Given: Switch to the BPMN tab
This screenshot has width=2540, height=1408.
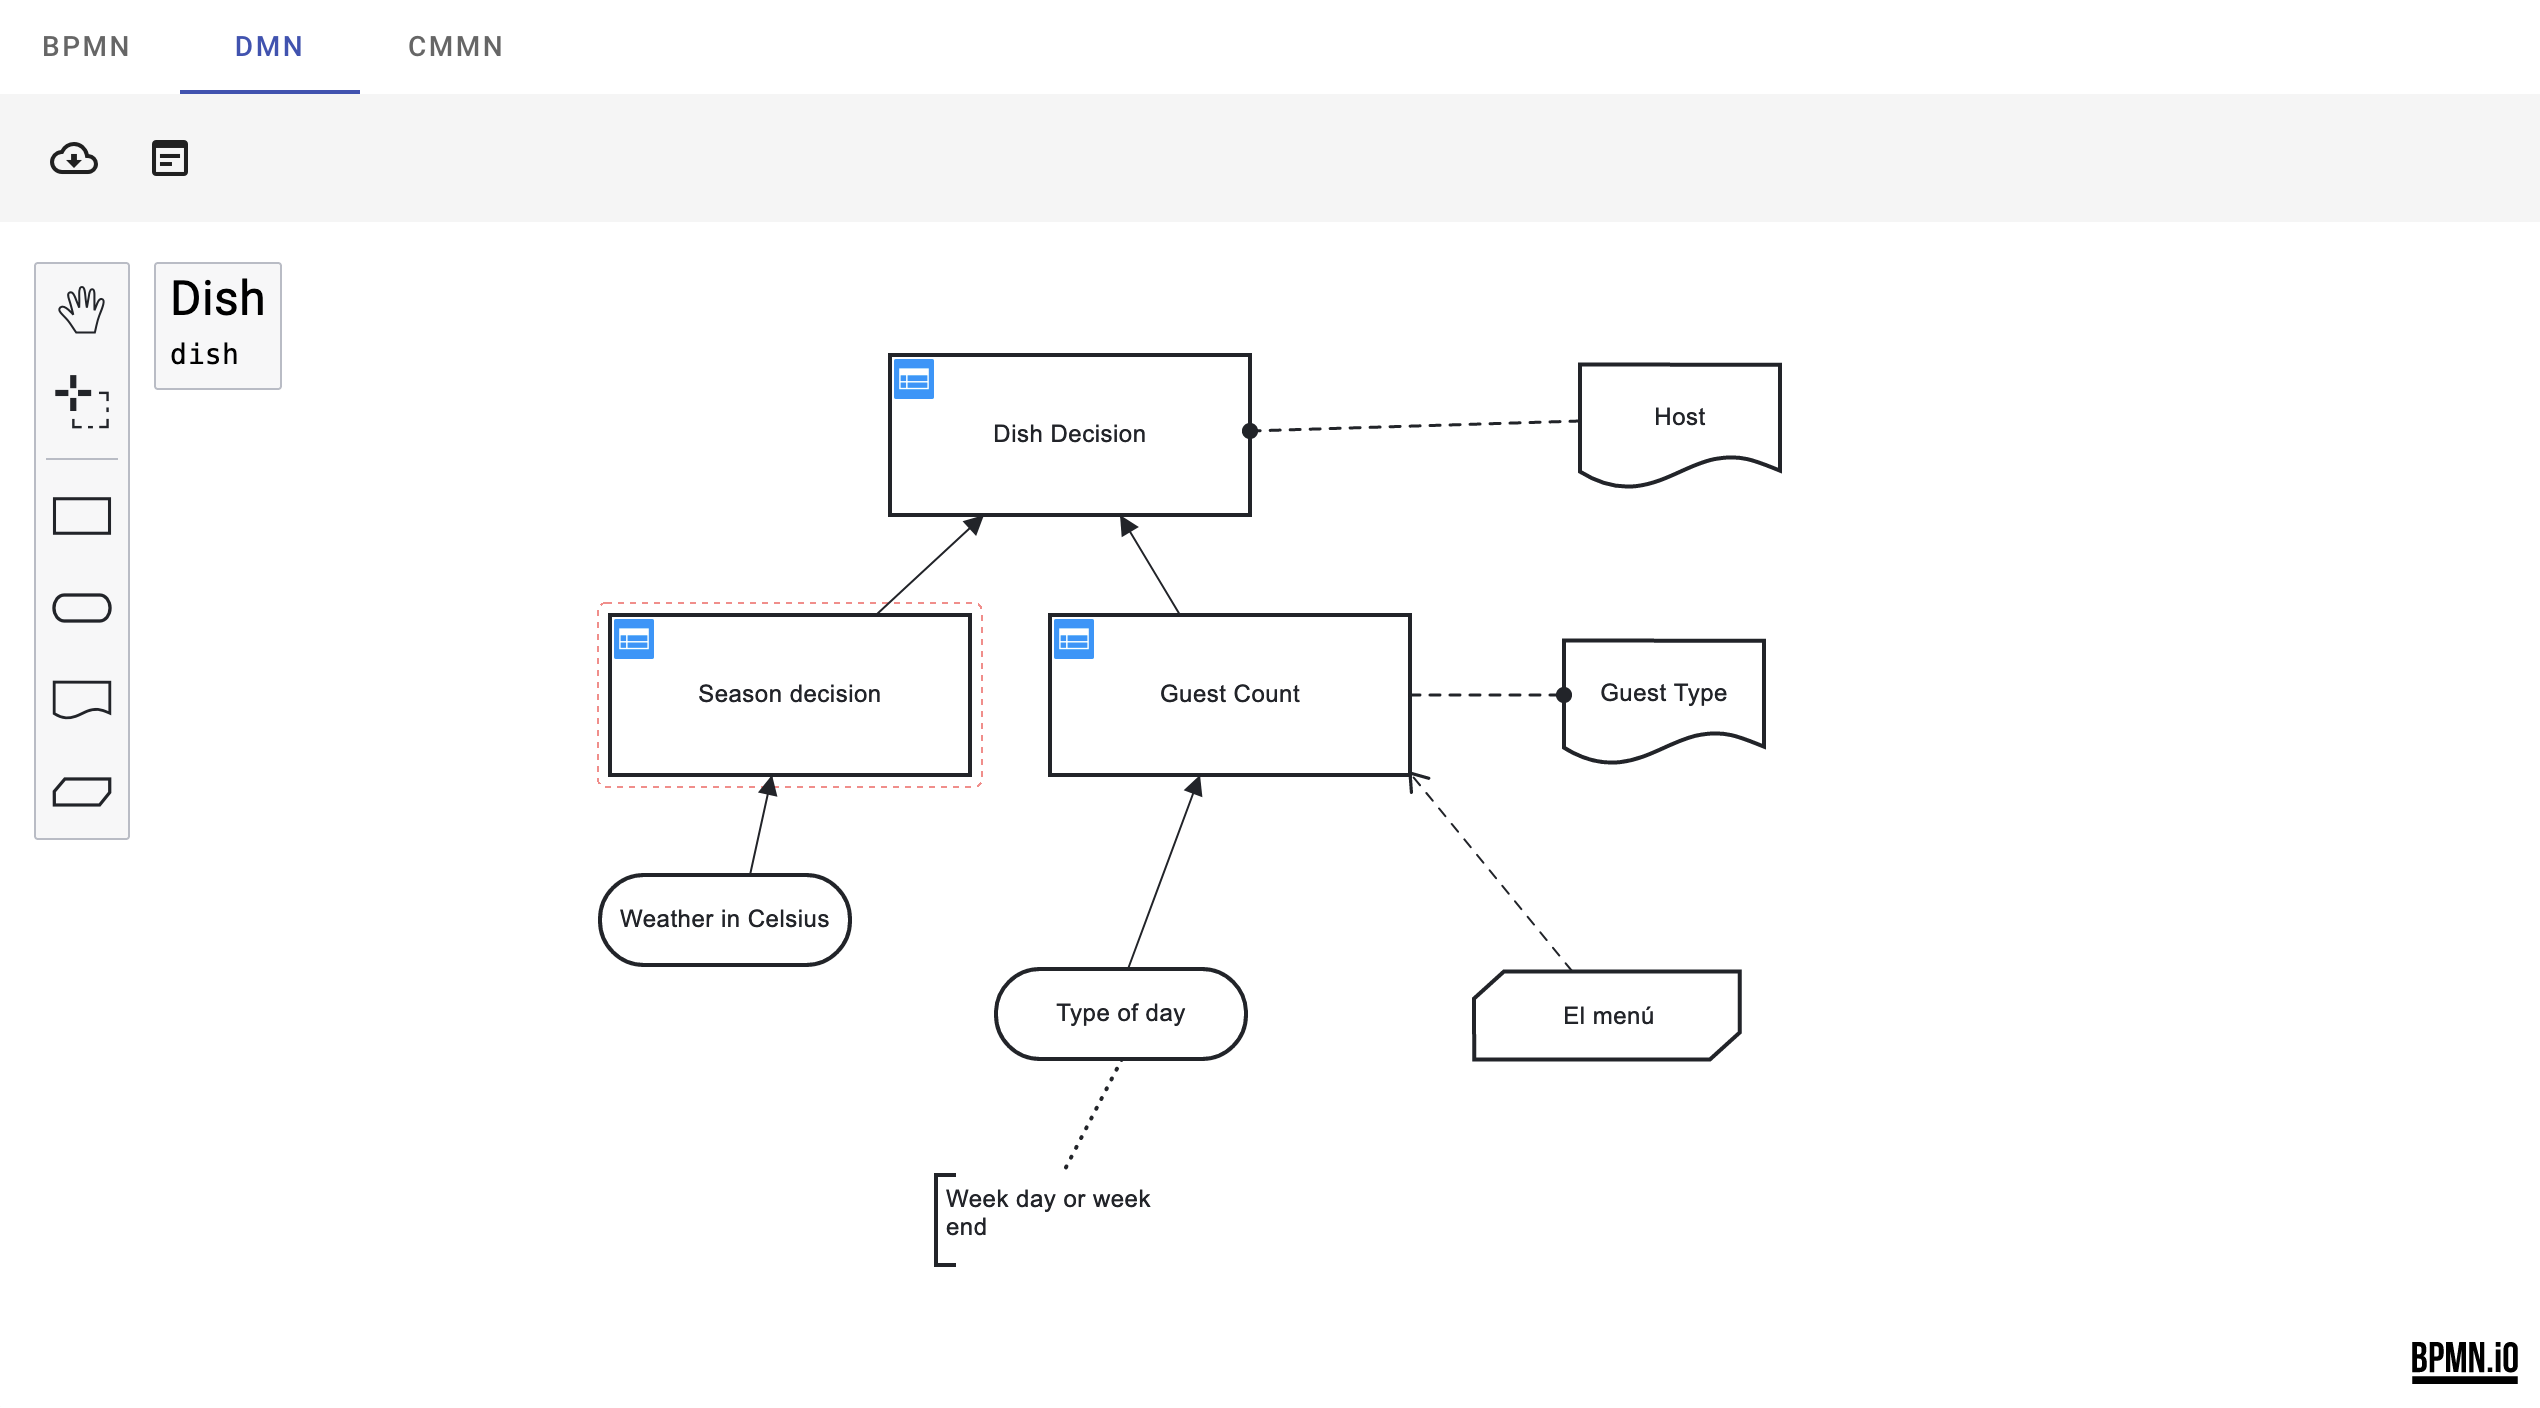Looking at the screenshot, I should tap(86, 46).
